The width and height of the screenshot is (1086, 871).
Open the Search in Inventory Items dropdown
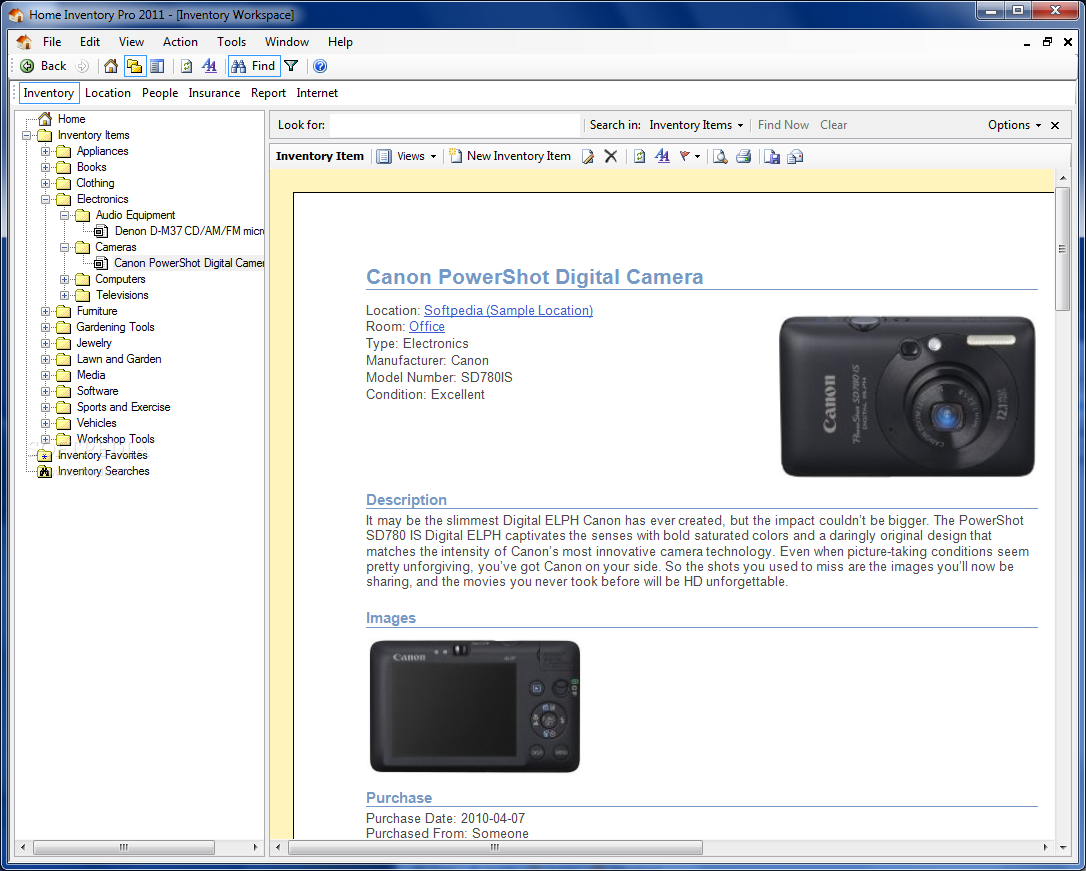click(x=696, y=125)
